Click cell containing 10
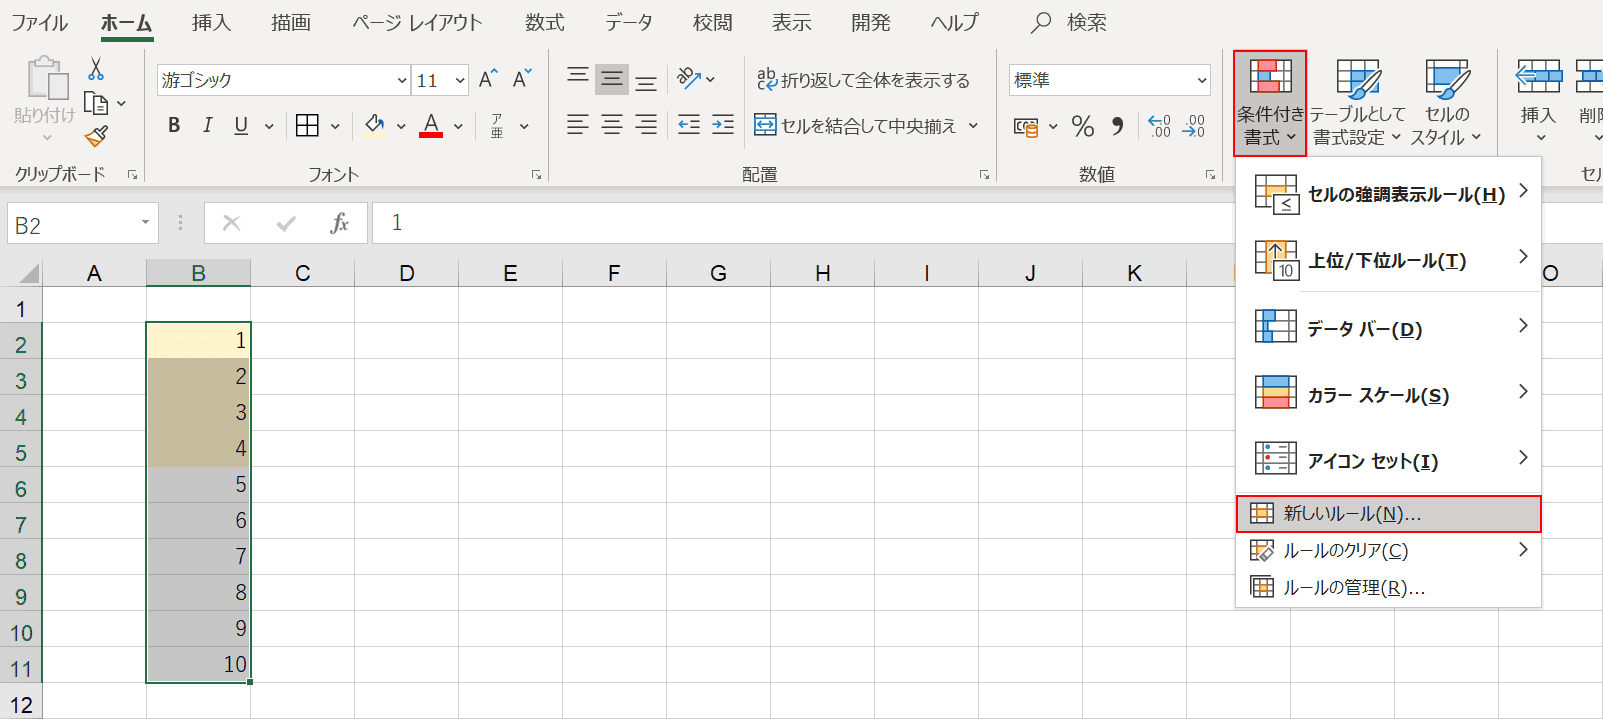Image resolution: width=1603 pixels, height=719 pixels. [x=198, y=664]
